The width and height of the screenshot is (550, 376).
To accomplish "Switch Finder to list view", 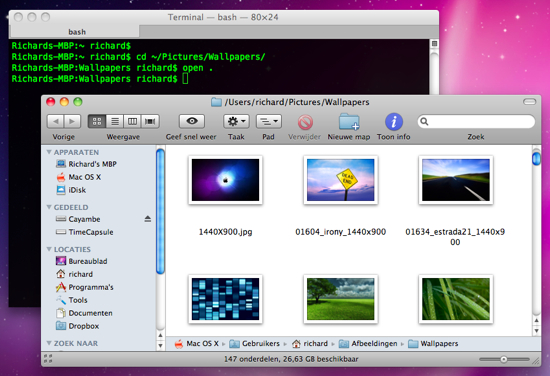I will [115, 121].
